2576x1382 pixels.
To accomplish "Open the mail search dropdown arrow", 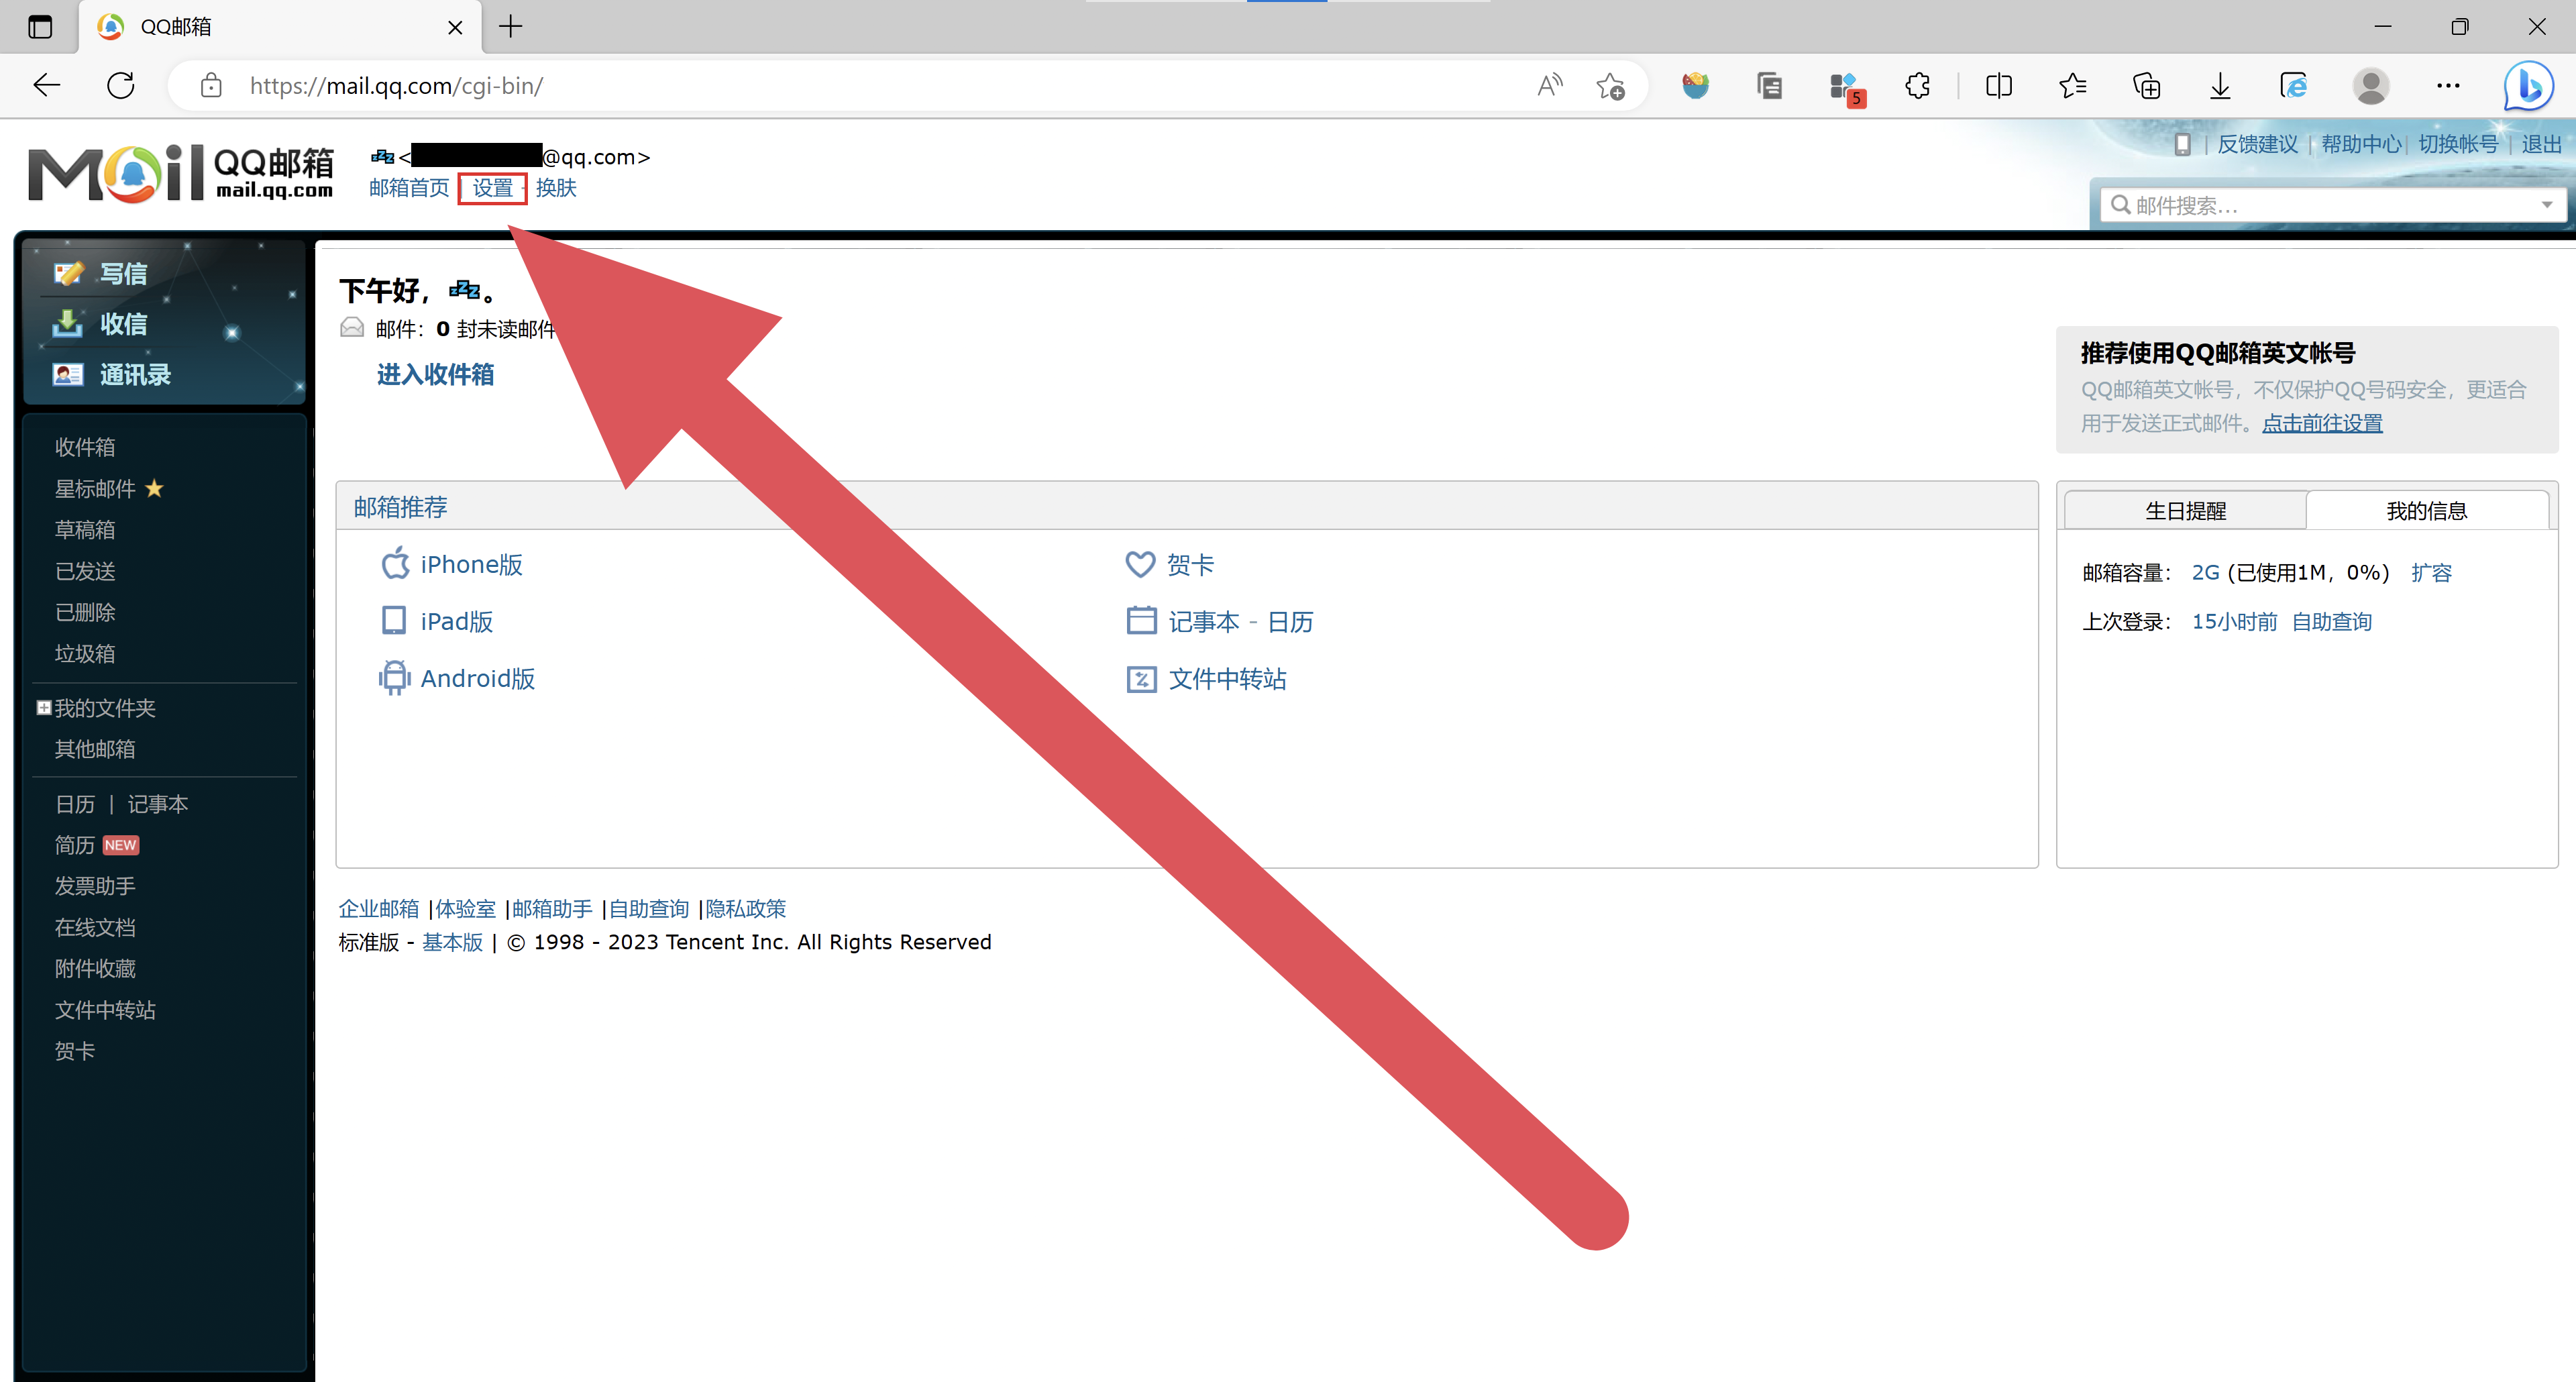I will [x=2546, y=205].
